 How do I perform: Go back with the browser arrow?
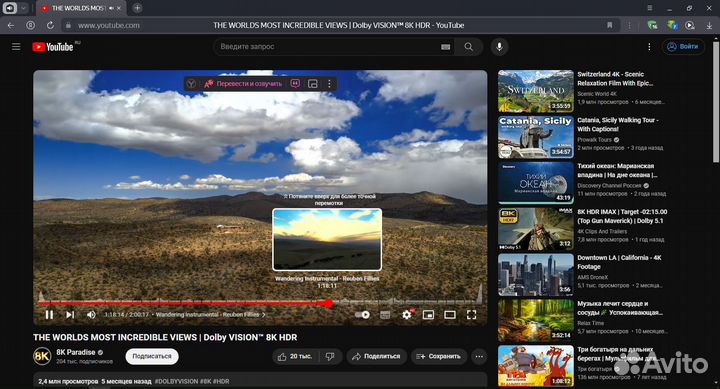(11, 25)
